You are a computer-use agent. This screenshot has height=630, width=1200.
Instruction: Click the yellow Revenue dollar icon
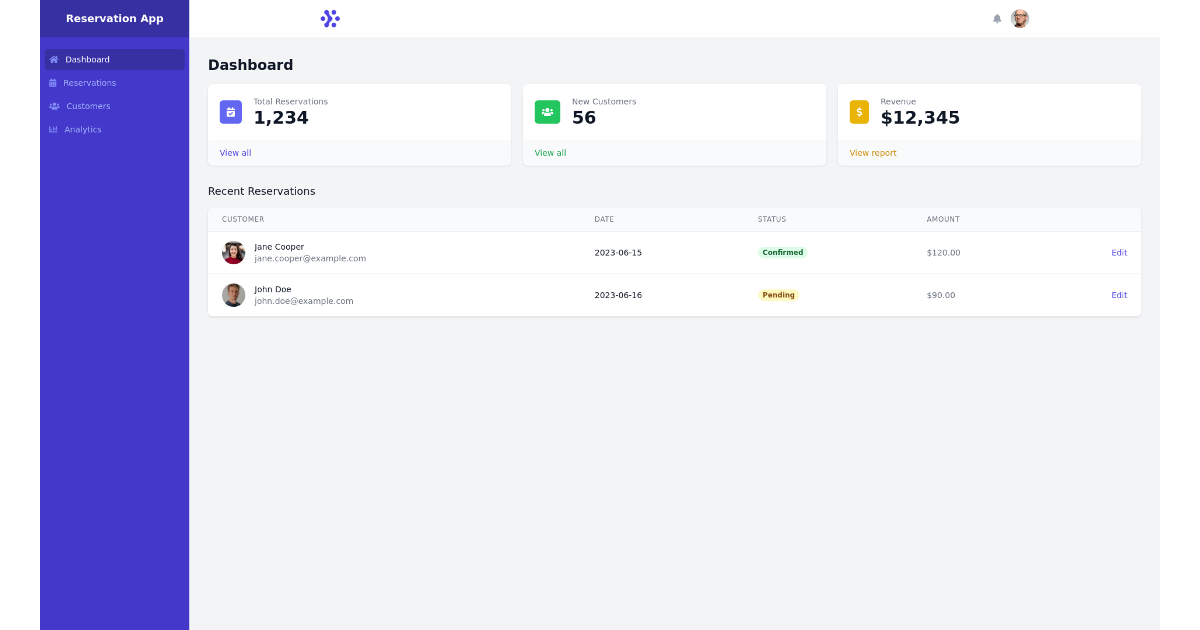point(859,112)
